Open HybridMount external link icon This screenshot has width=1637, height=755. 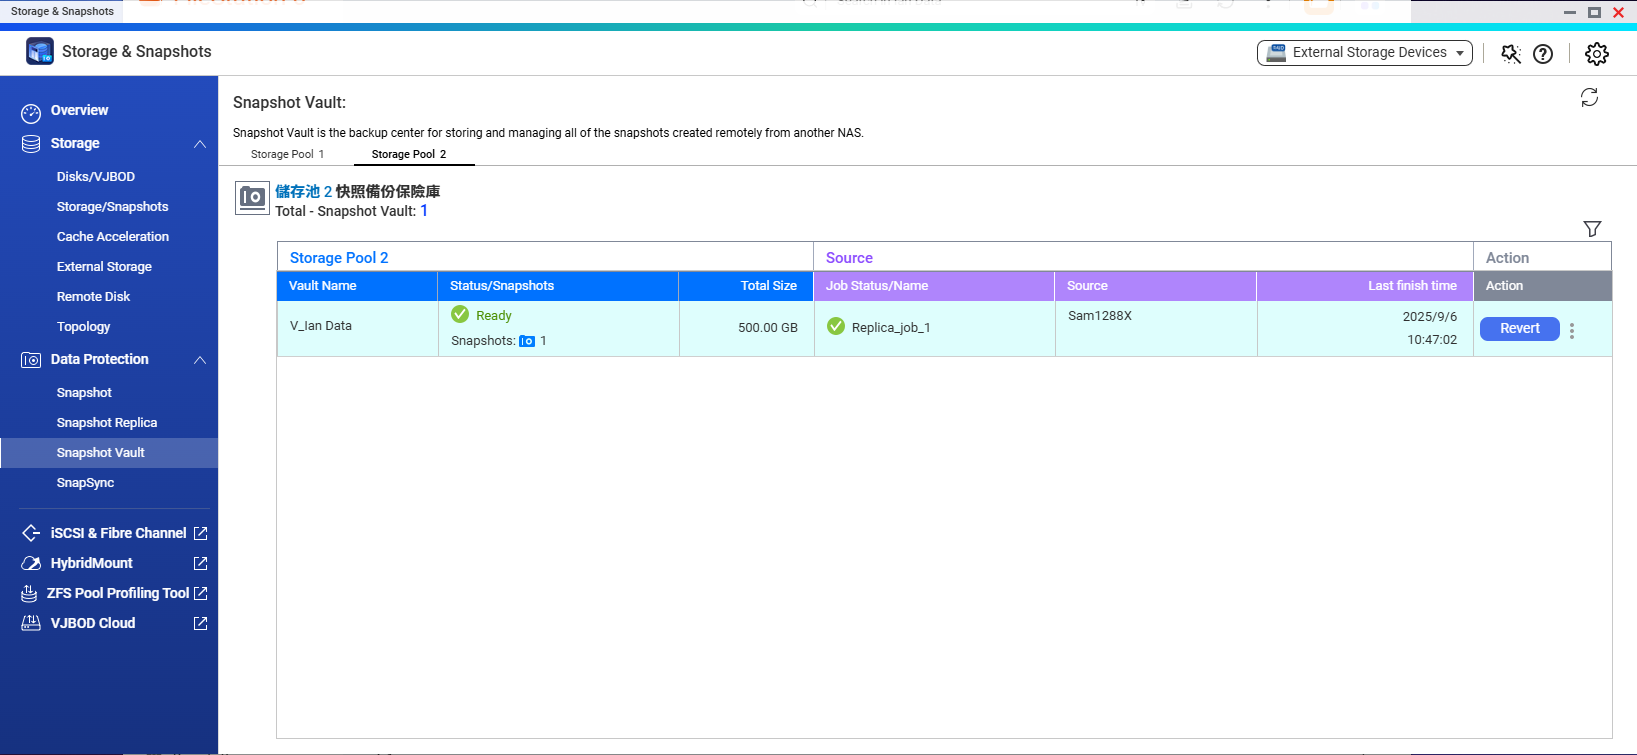(x=200, y=563)
